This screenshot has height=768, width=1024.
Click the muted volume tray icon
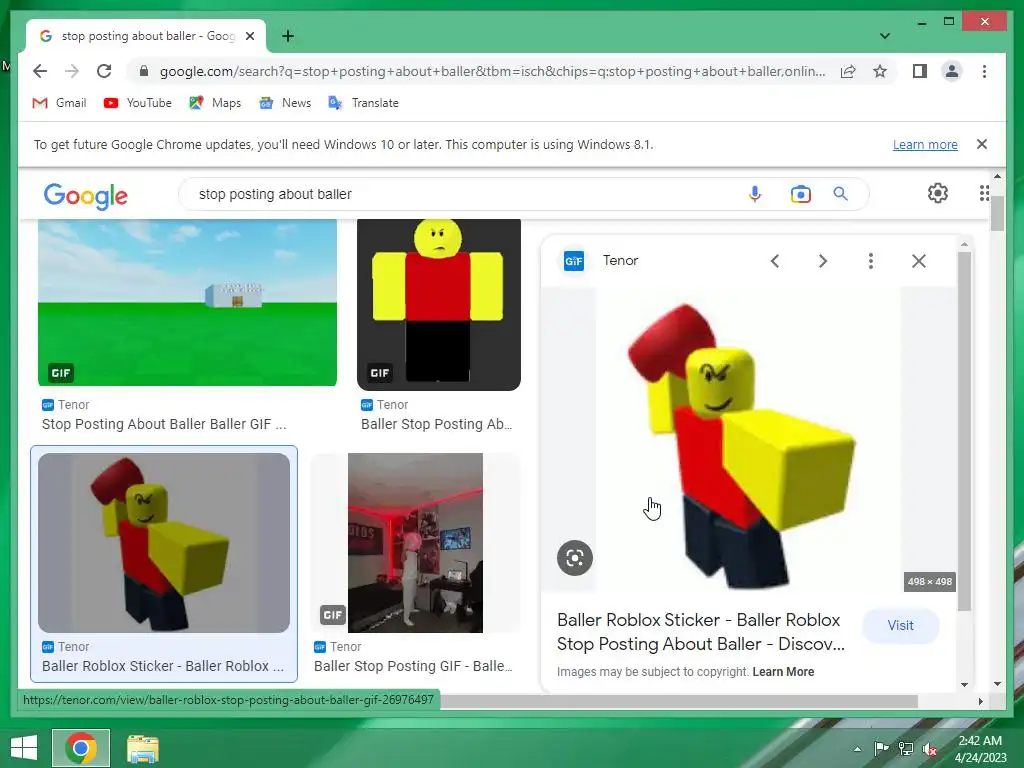click(930, 749)
